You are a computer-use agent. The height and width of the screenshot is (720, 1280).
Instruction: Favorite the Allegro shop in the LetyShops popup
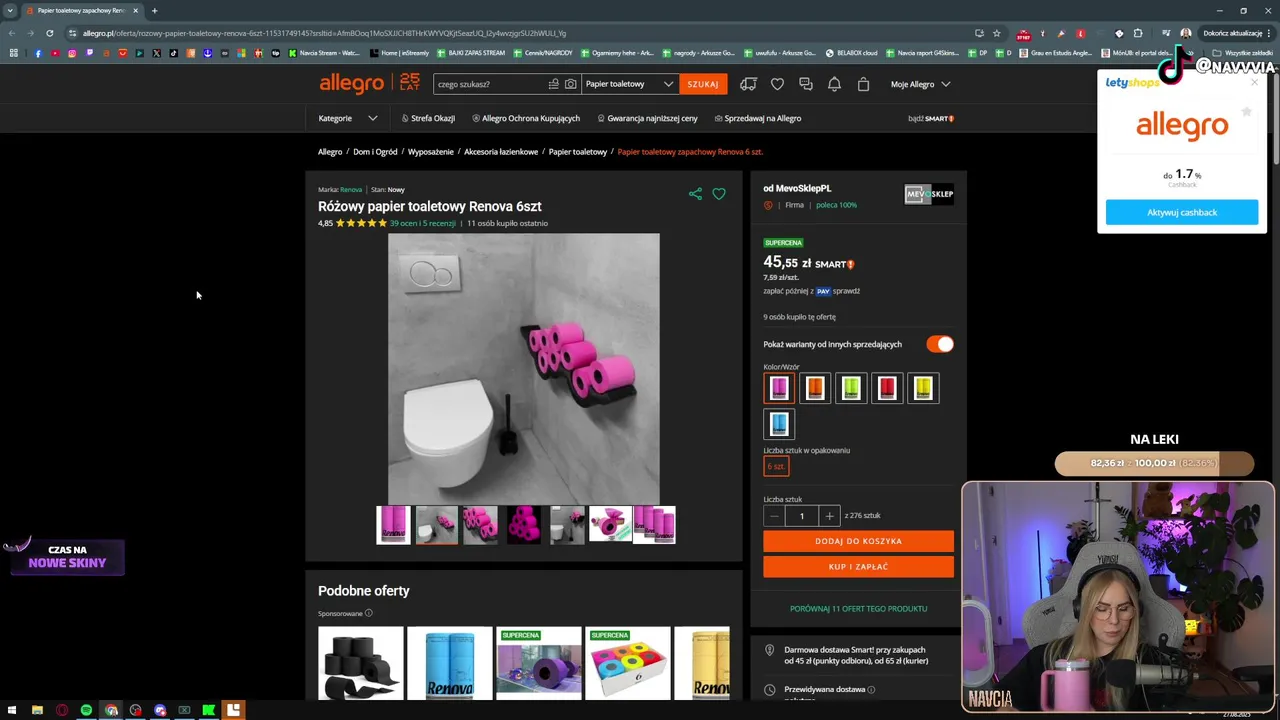pos(1246,112)
